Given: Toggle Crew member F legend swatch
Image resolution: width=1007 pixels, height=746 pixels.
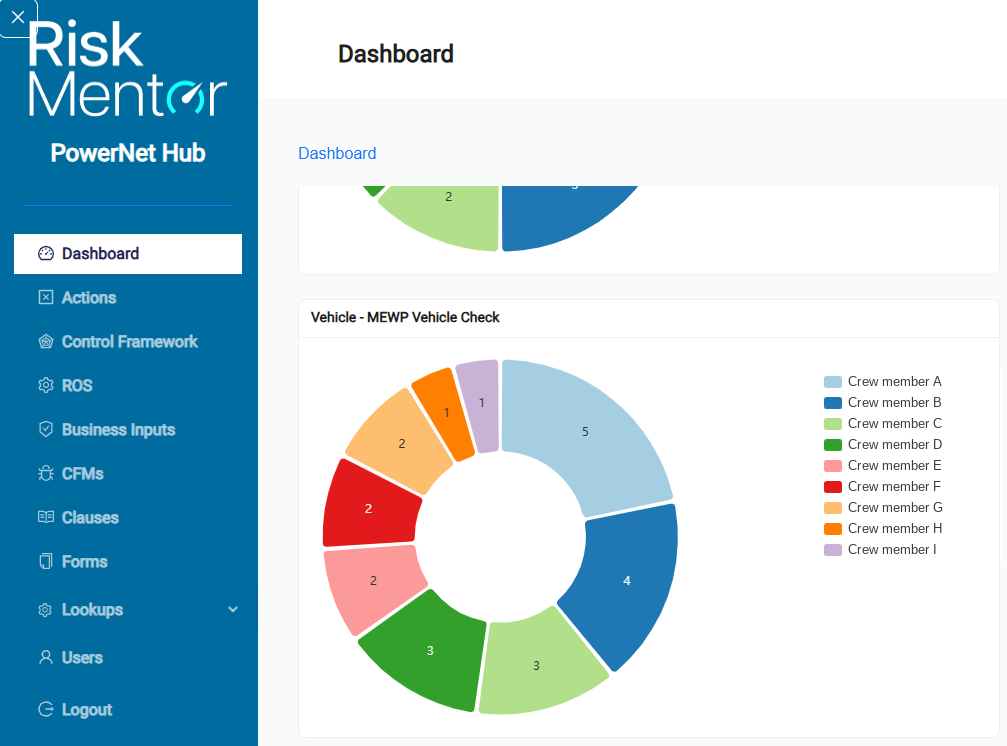Looking at the screenshot, I should click(x=832, y=487).
